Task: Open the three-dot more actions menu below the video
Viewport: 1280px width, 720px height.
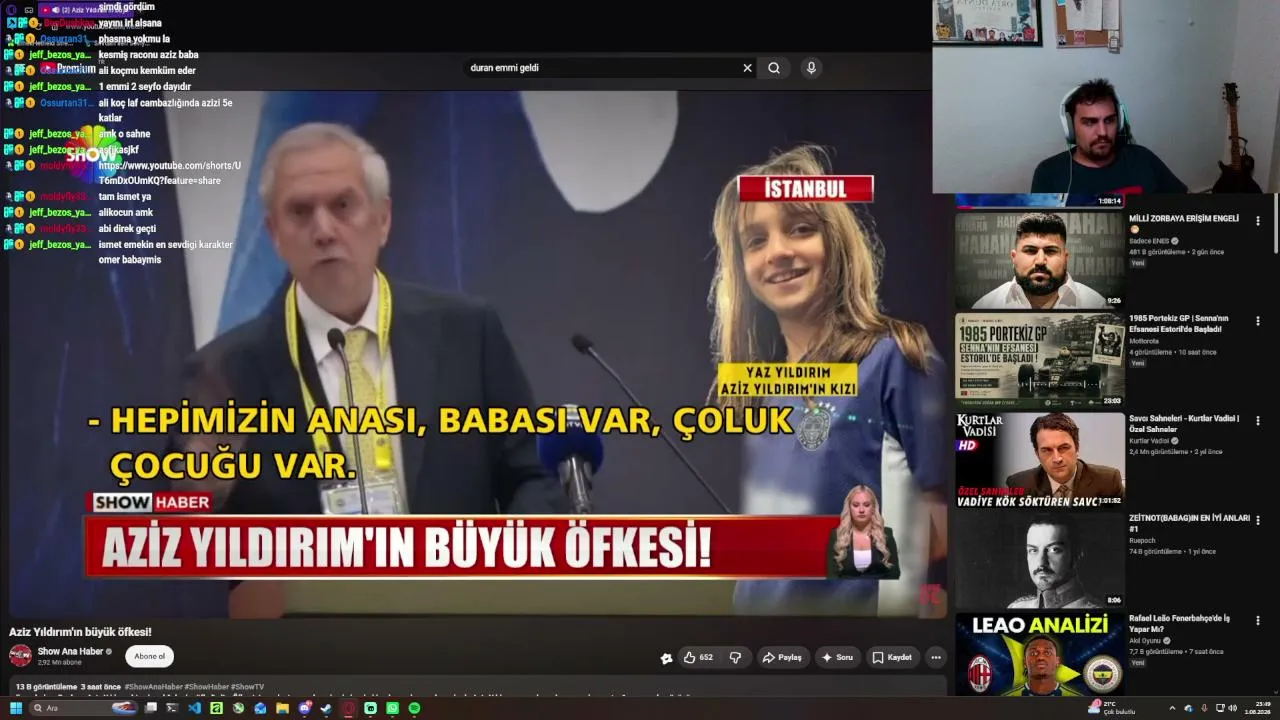Action: [936, 657]
